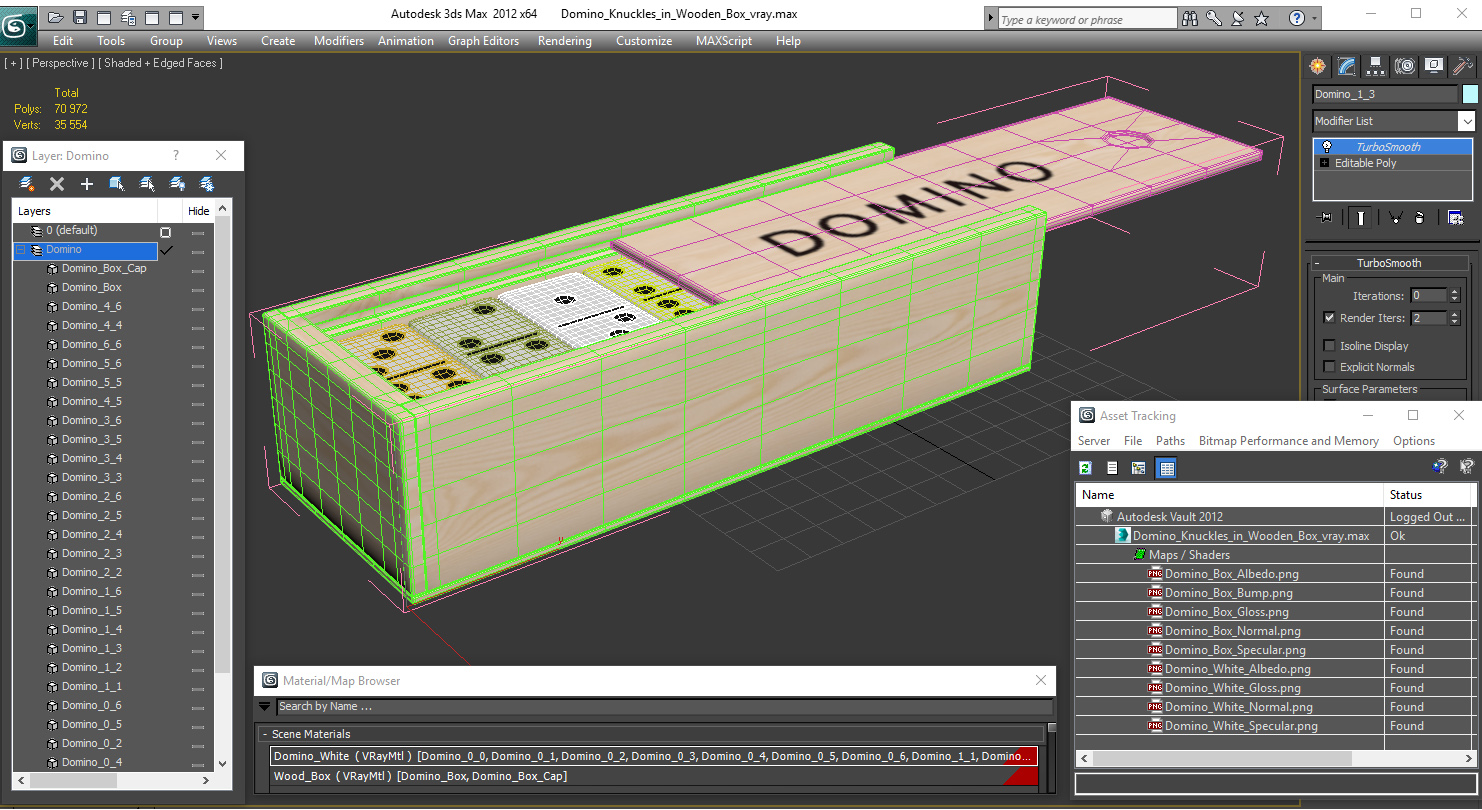The image size is (1482, 810).
Task: Click Highlight Selected Objects' Layers icon
Action: pos(147,184)
